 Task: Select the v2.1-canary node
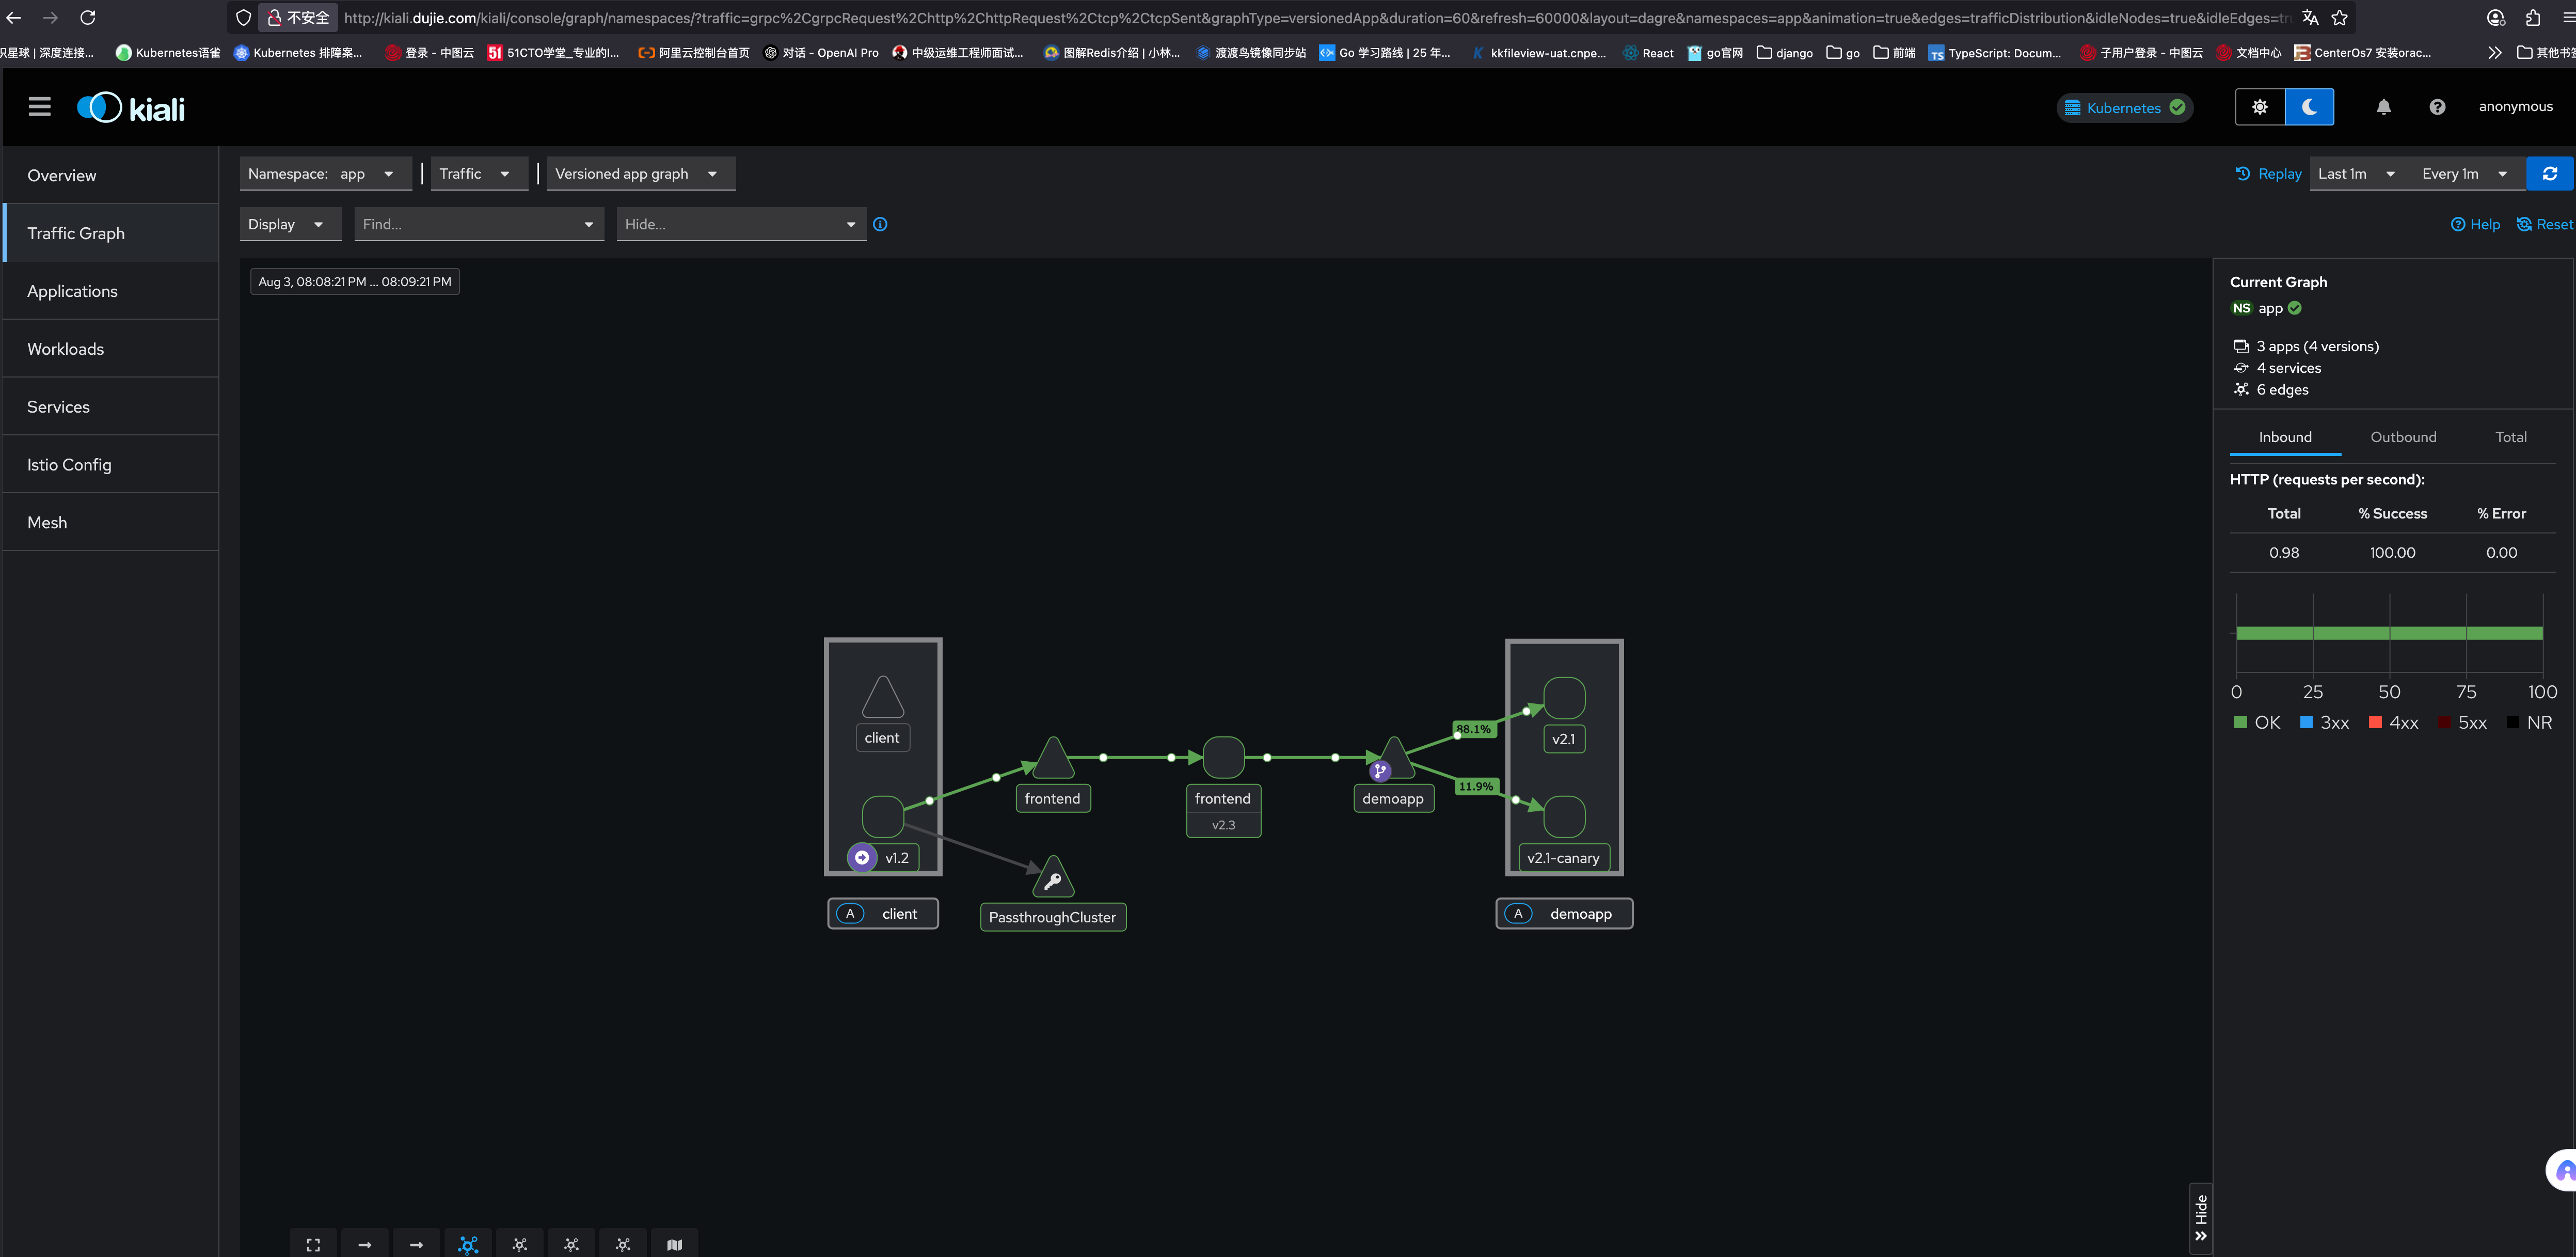pyautogui.click(x=1564, y=817)
